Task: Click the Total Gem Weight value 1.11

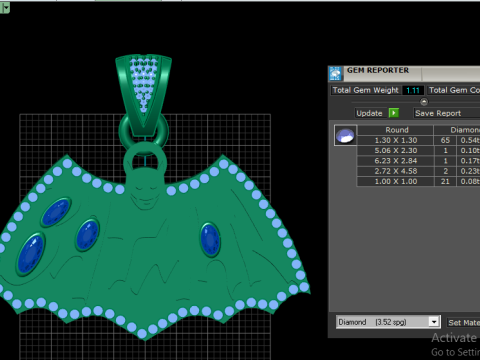Action: point(413,90)
